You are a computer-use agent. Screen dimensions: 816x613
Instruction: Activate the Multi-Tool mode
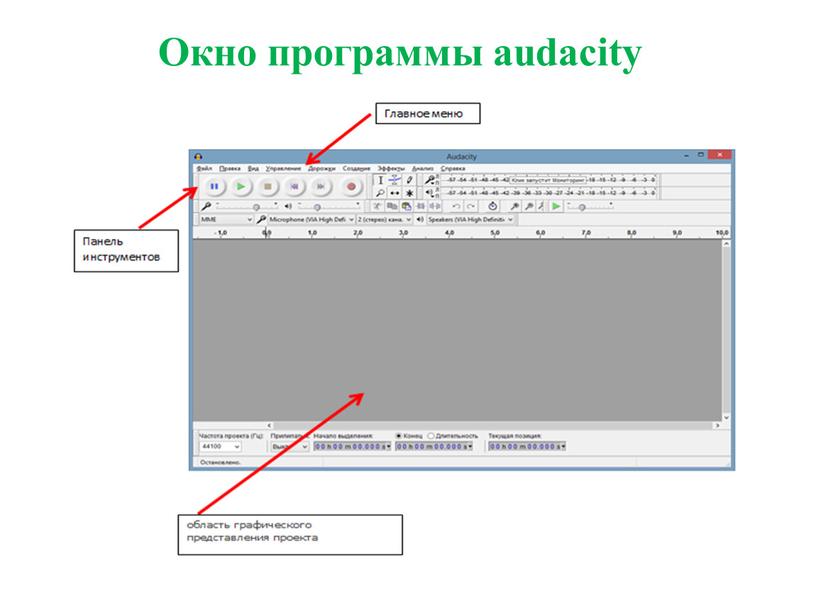coord(409,192)
